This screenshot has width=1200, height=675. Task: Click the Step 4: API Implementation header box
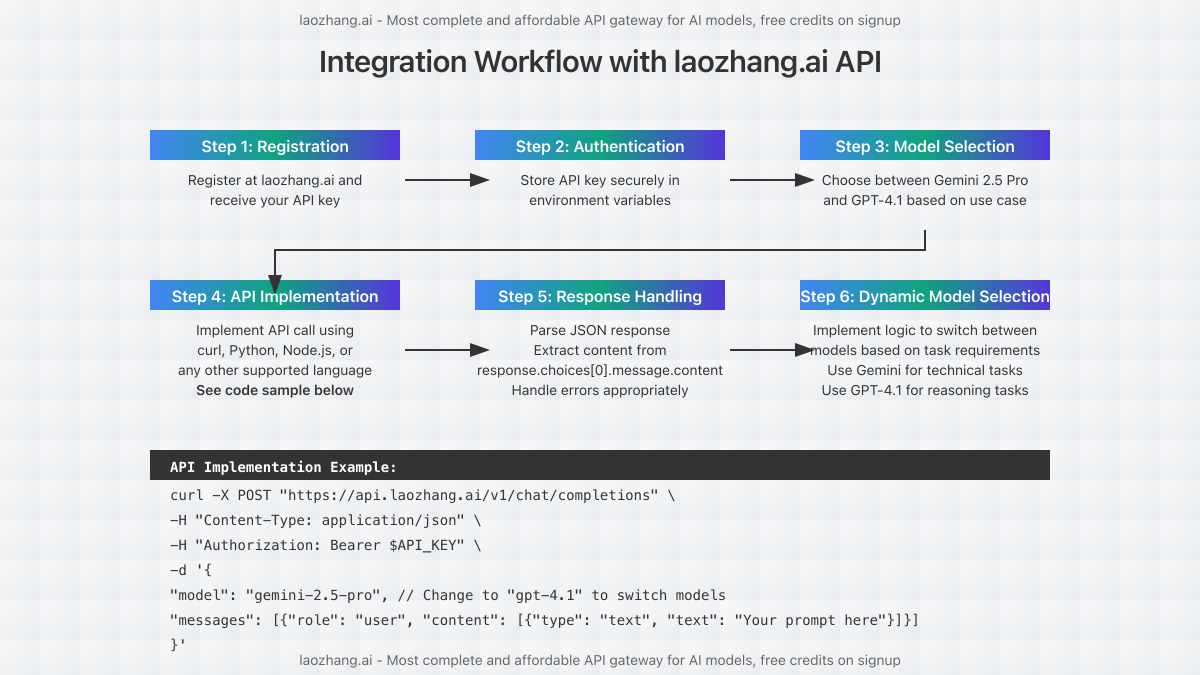[x=275, y=295]
